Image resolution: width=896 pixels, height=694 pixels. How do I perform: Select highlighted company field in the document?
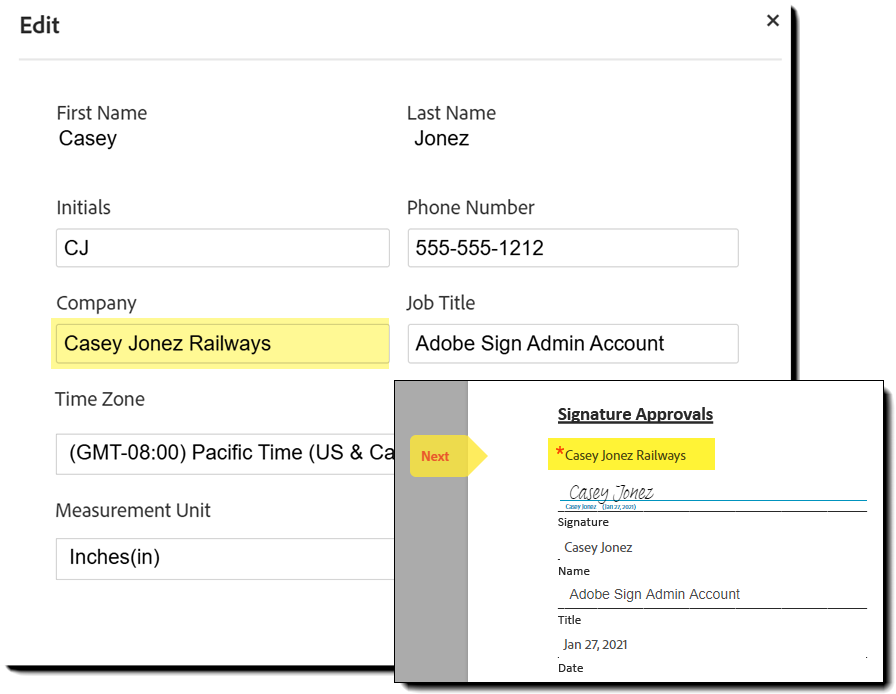click(632, 455)
